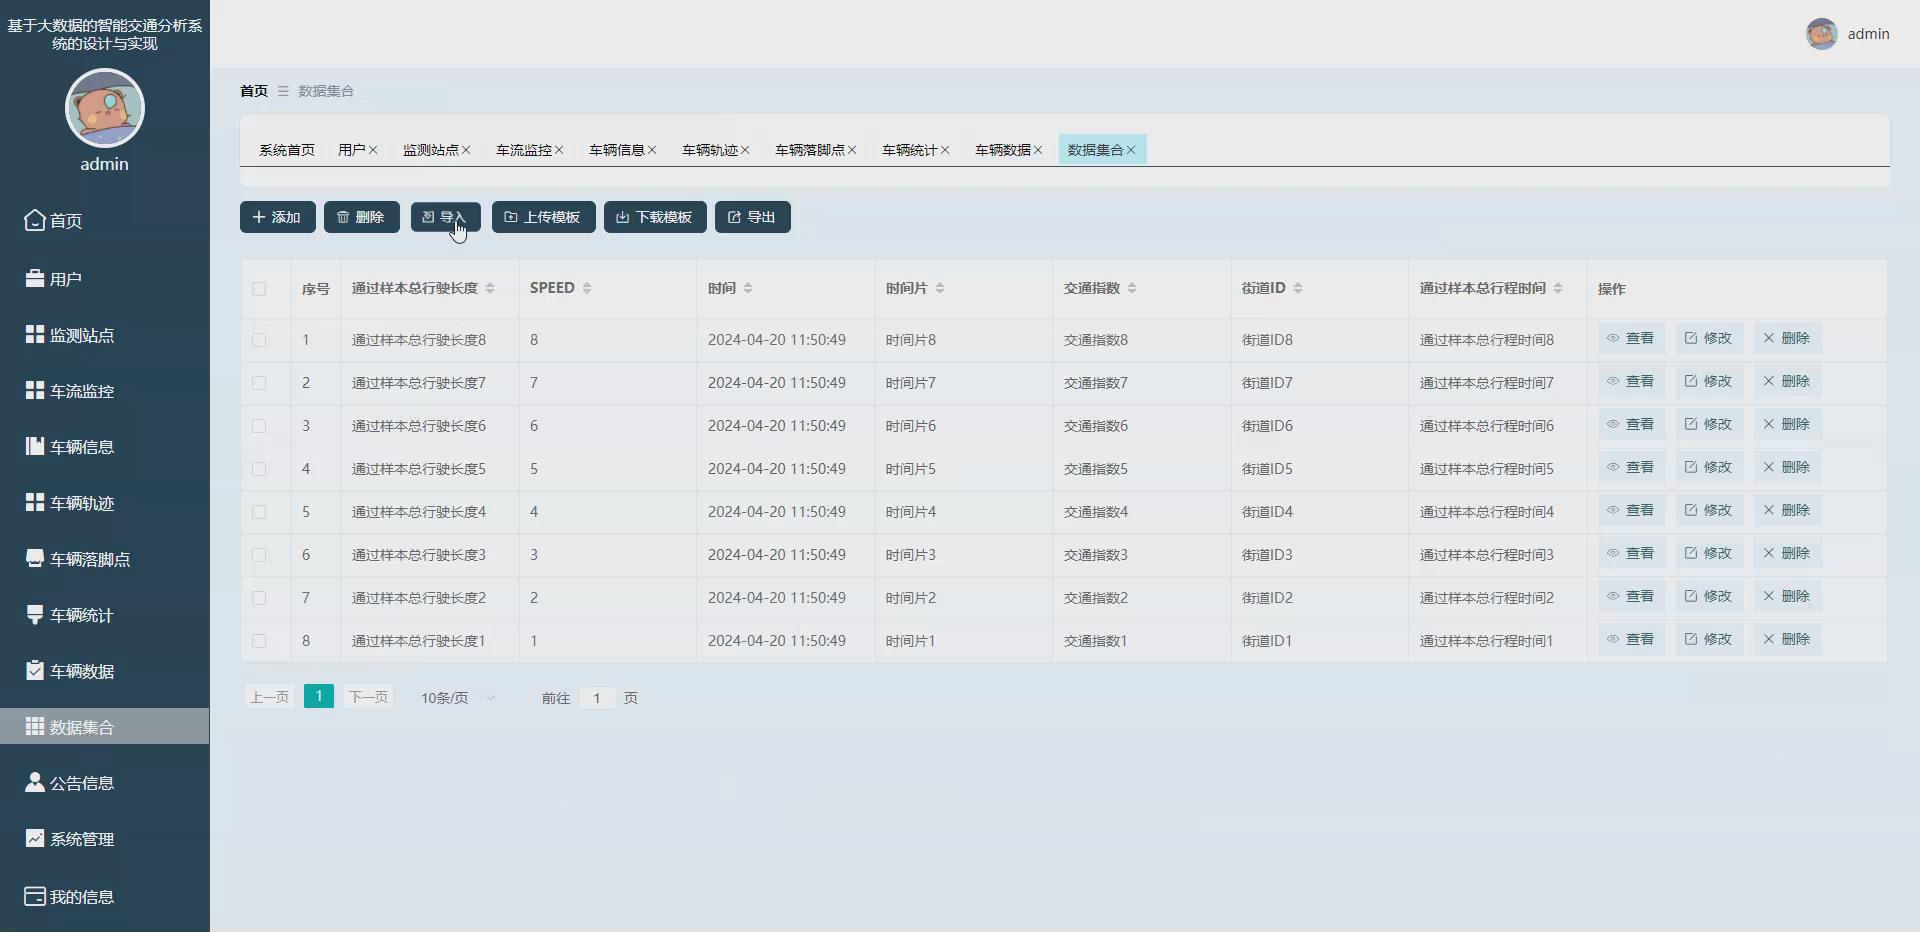Click the 我的信息 card icon in sidebar

(x=35, y=896)
